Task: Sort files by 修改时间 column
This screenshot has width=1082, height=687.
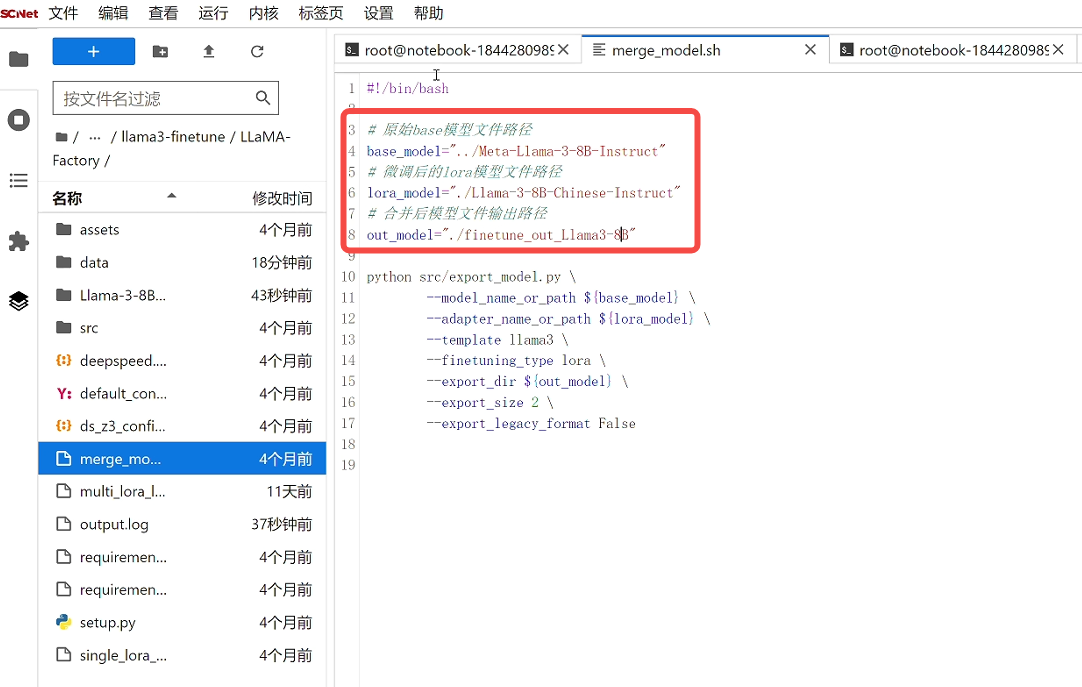Action: coord(281,198)
